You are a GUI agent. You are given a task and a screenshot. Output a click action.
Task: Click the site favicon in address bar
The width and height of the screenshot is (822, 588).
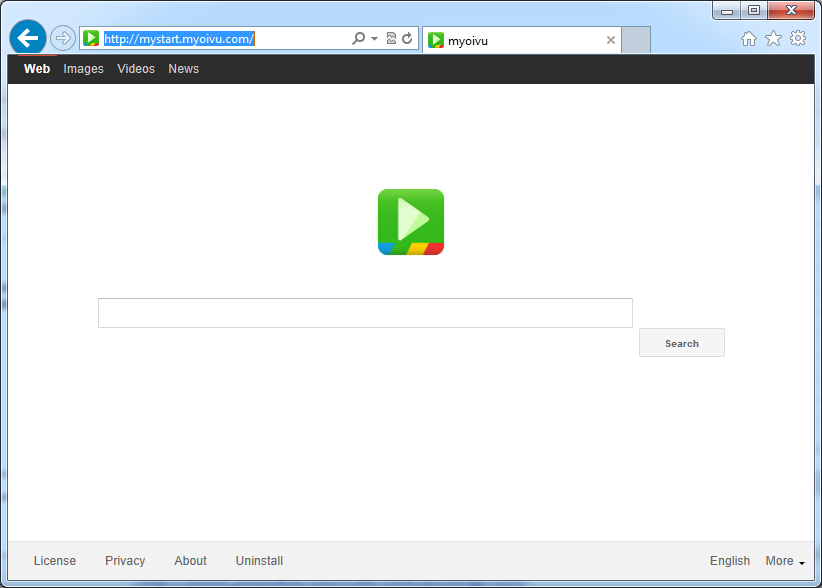91,38
